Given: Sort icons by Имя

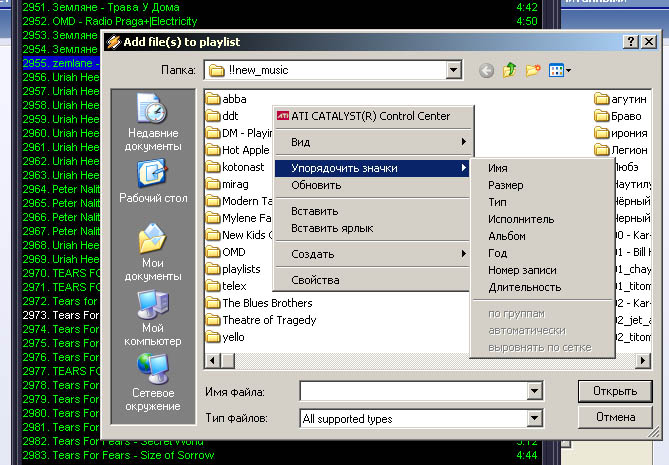Looking at the screenshot, I should [542, 168].
